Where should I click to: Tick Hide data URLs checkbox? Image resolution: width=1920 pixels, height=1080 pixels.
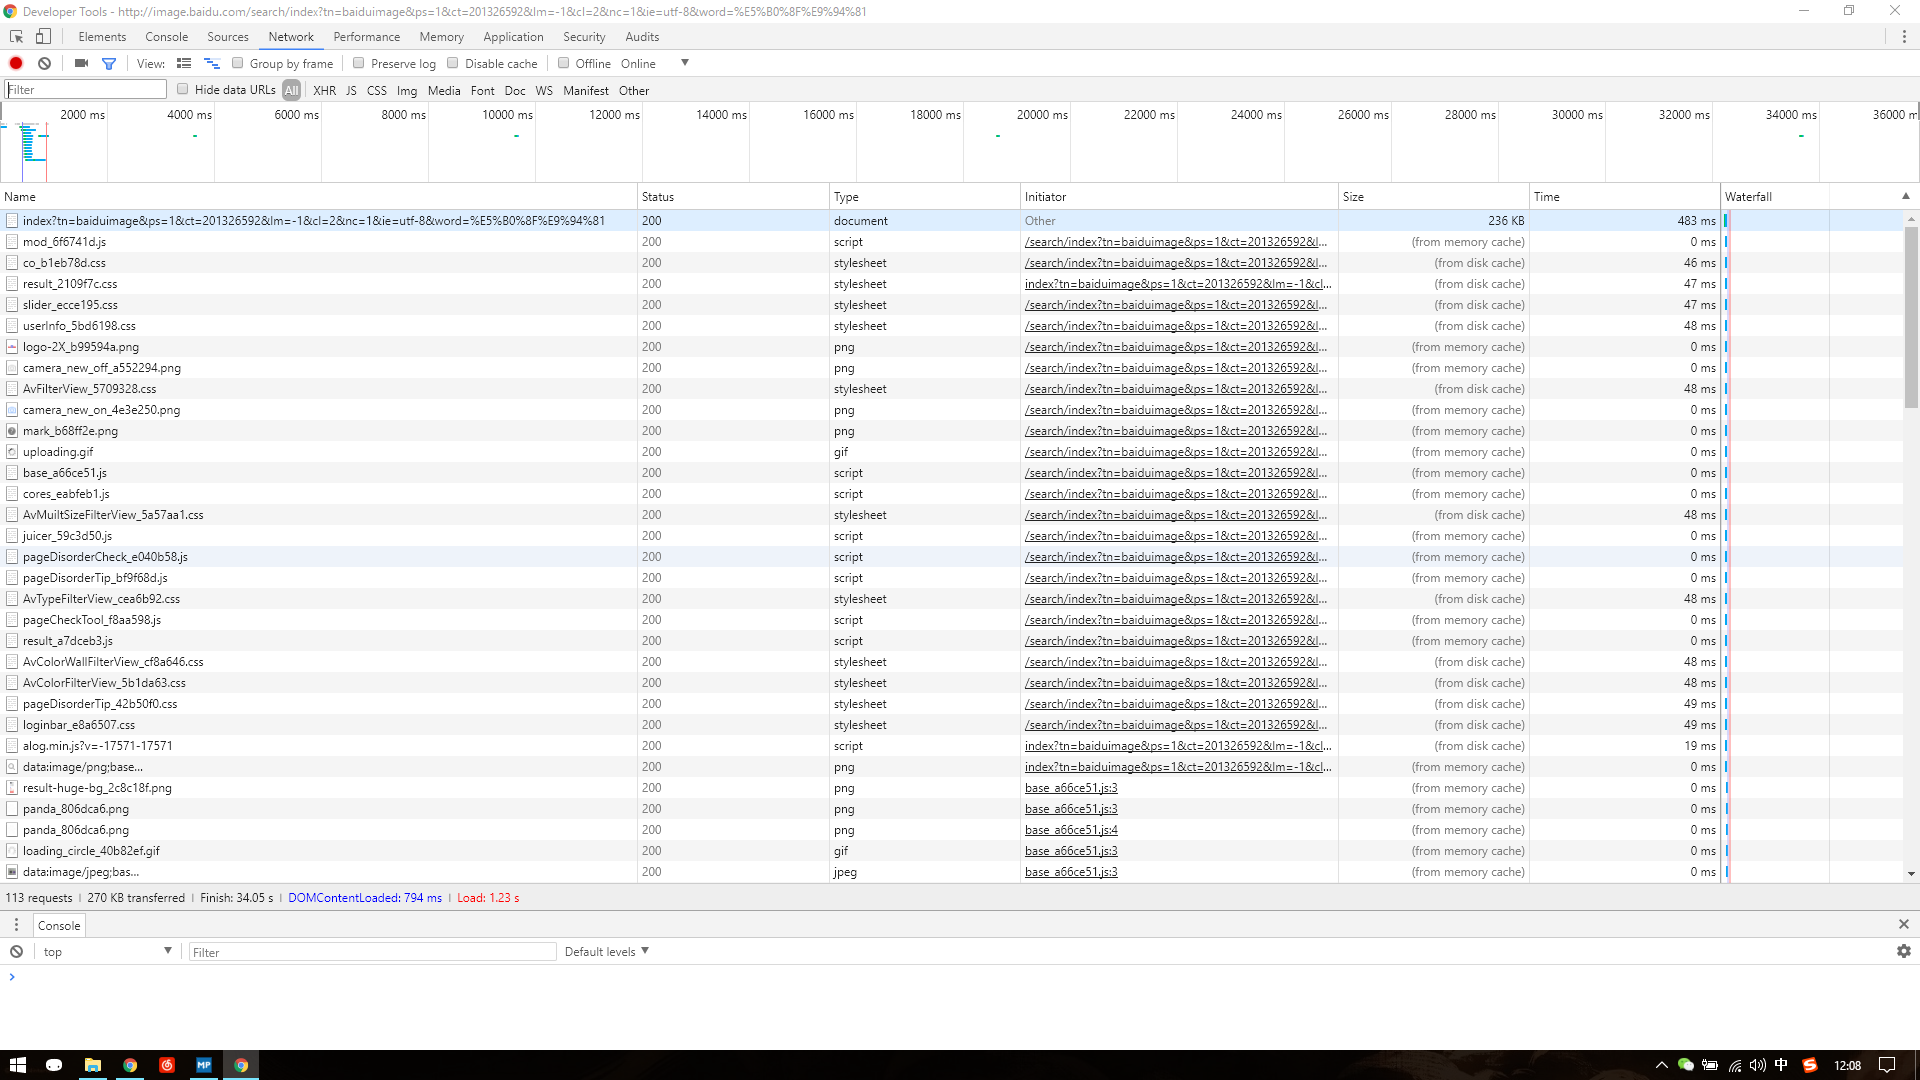click(183, 89)
